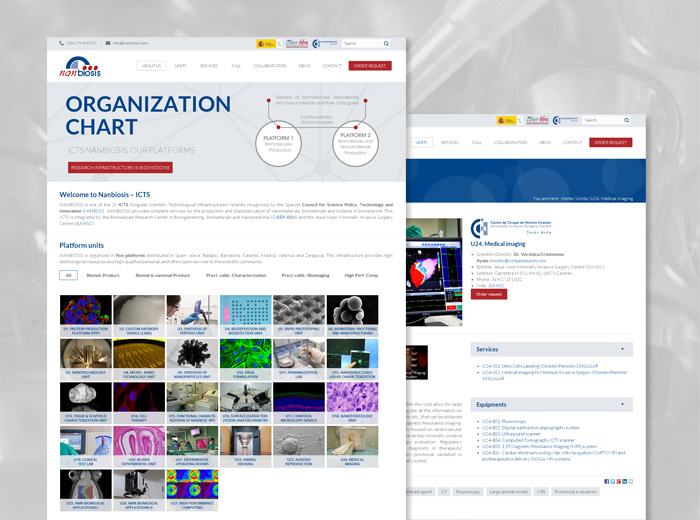Screen dimensions: 700x520
Task: Open the U18 Nanotoxicology Unit thumbnail
Action: tap(352, 403)
